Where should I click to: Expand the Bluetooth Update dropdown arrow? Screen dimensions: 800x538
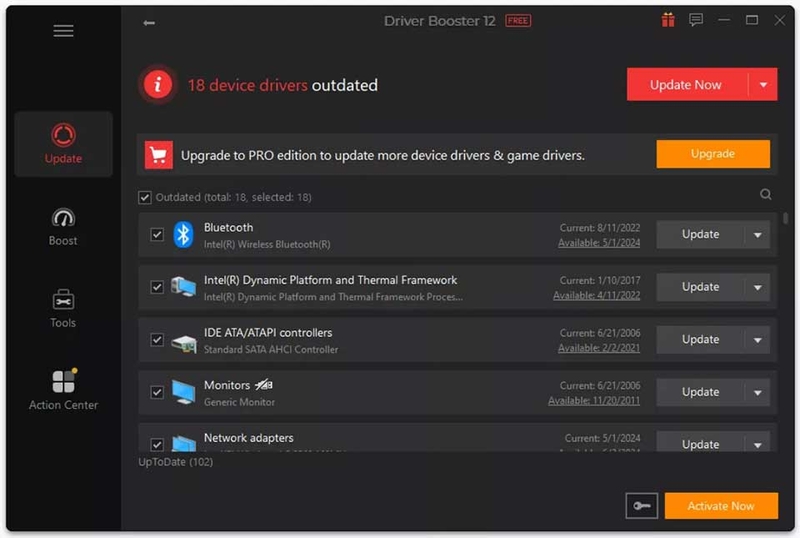click(x=758, y=235)
